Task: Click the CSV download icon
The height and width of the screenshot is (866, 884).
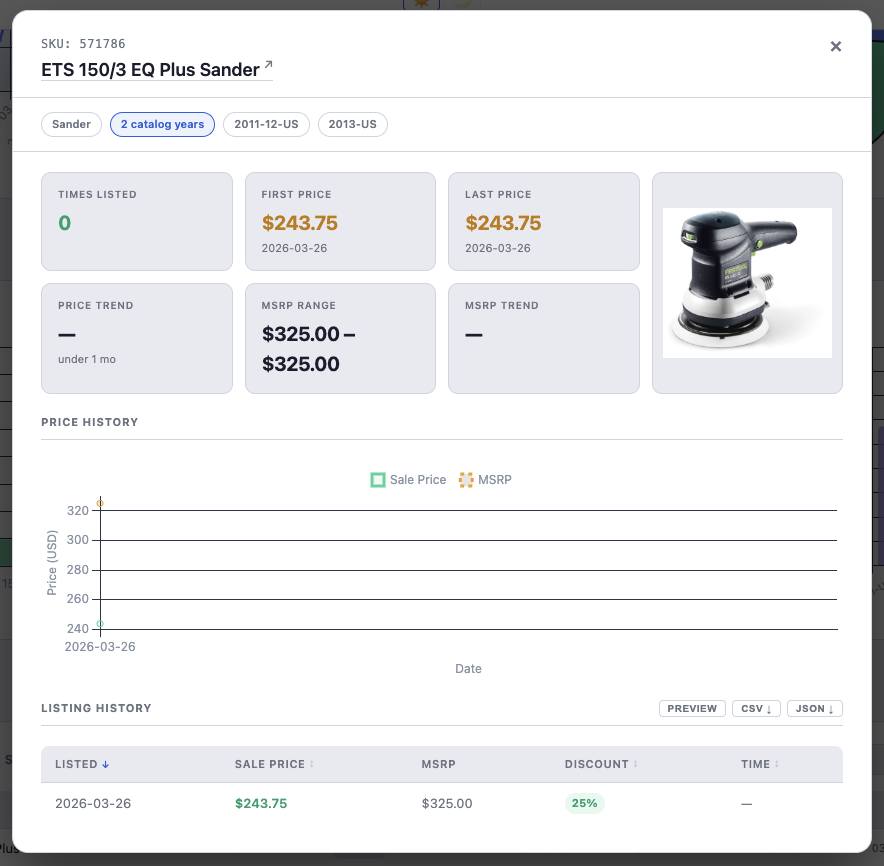Action: tap(768, 708)
